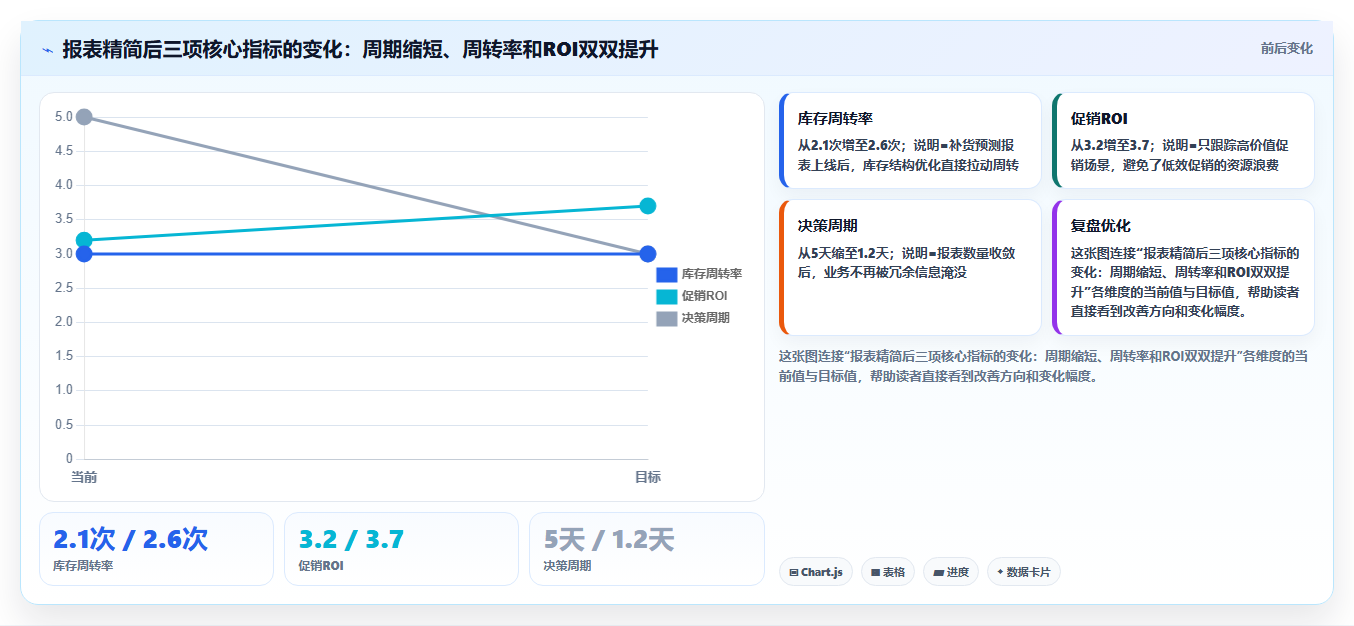Toggle the 库存周转率 legend color box
The image size is (1354, 626).
pos(667,274)
